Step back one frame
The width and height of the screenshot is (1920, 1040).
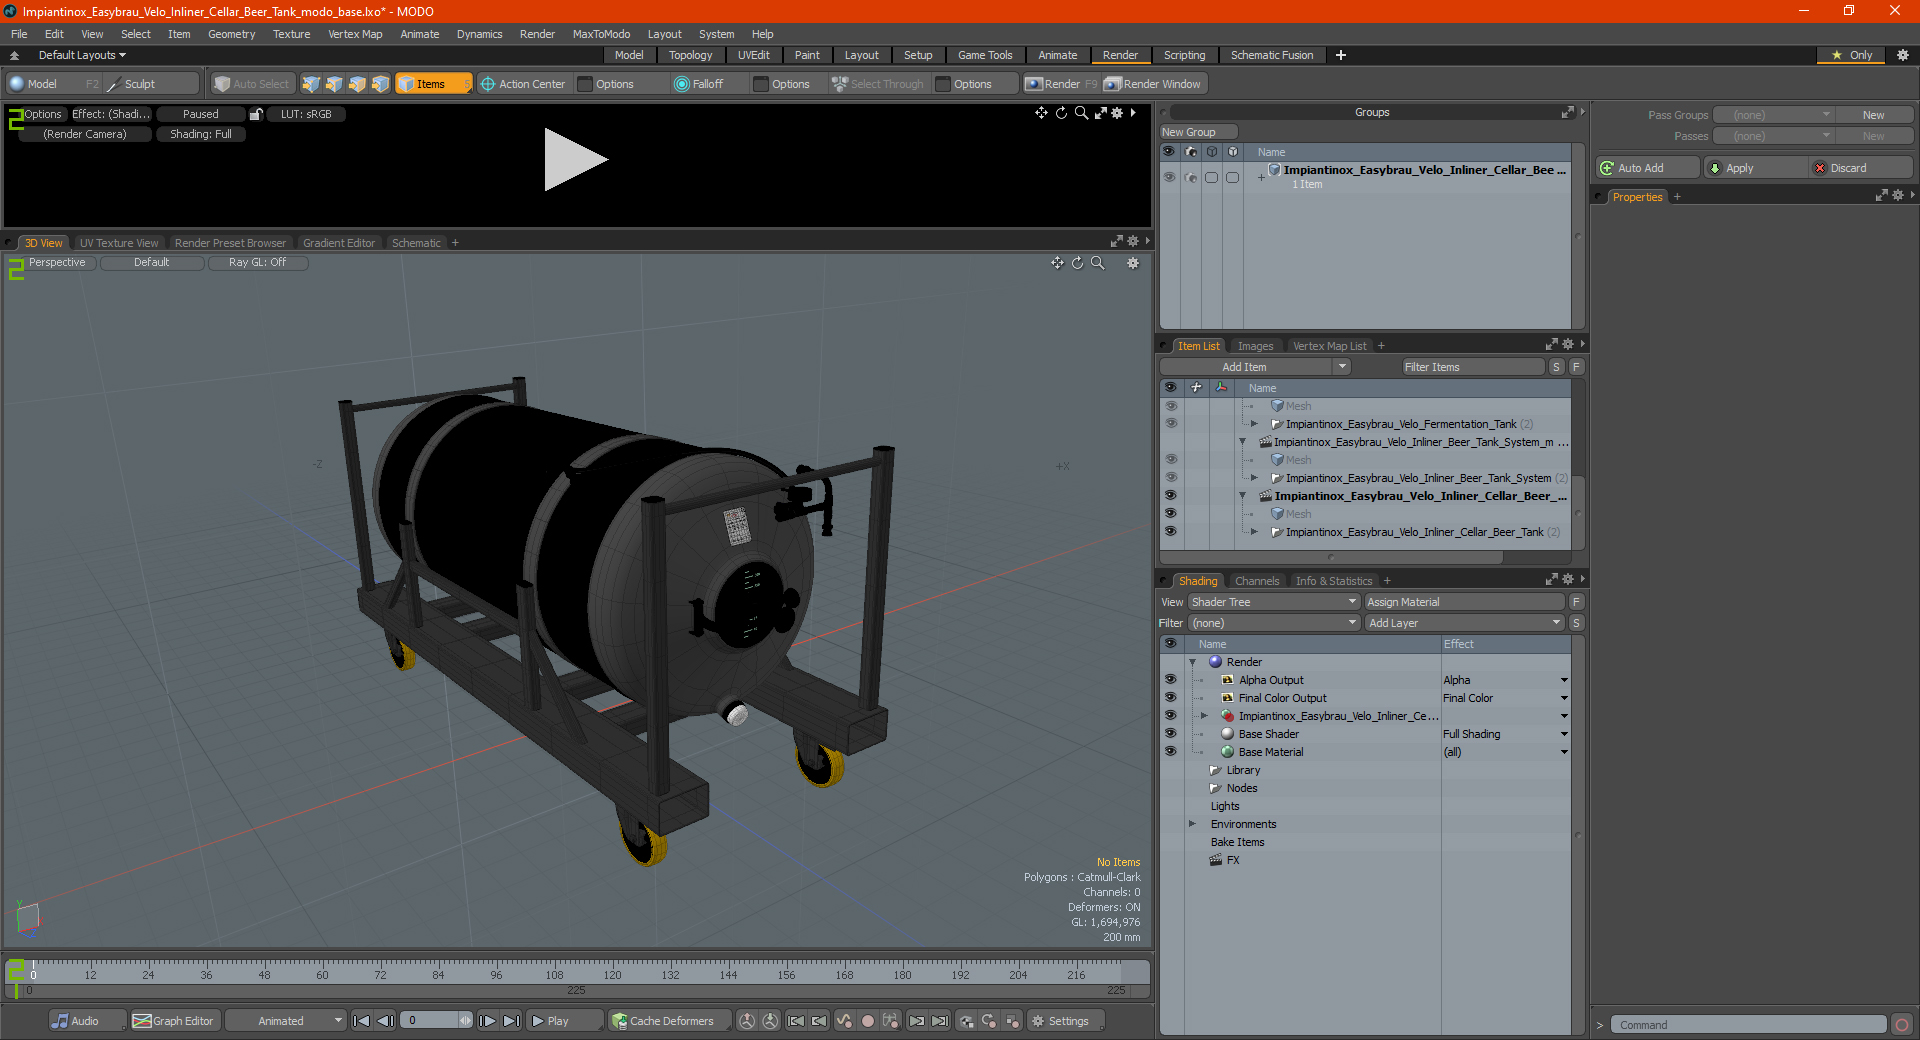click(x=385, y=1021)
